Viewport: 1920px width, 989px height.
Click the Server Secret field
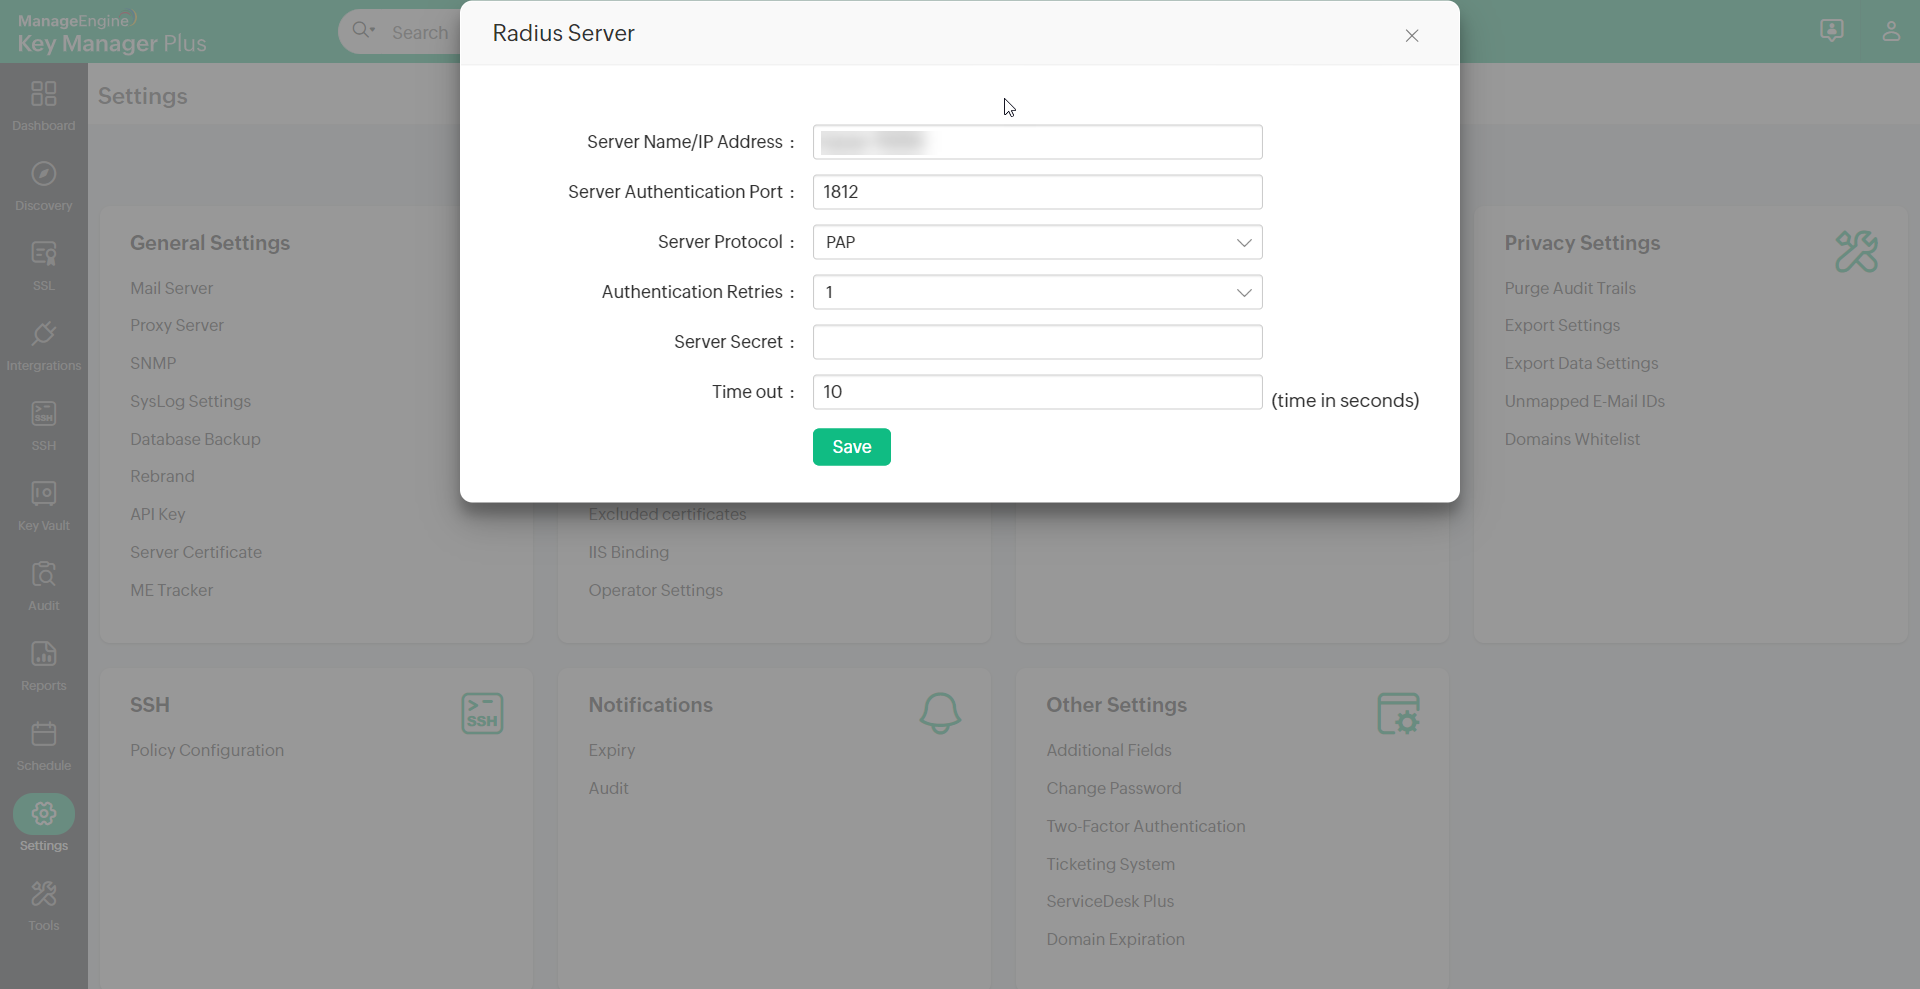tap(1037, 342)
